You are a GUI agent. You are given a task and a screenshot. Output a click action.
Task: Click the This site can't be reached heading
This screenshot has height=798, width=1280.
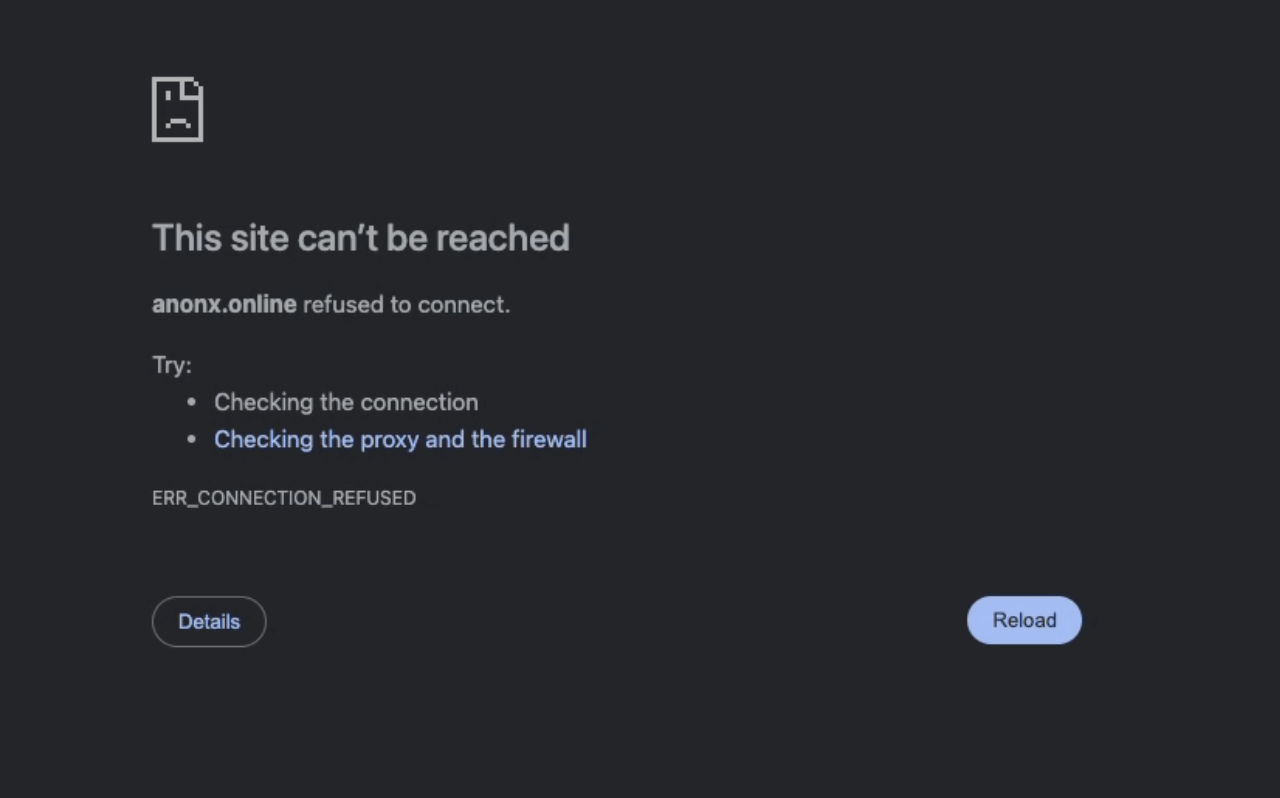click(361, 238)
